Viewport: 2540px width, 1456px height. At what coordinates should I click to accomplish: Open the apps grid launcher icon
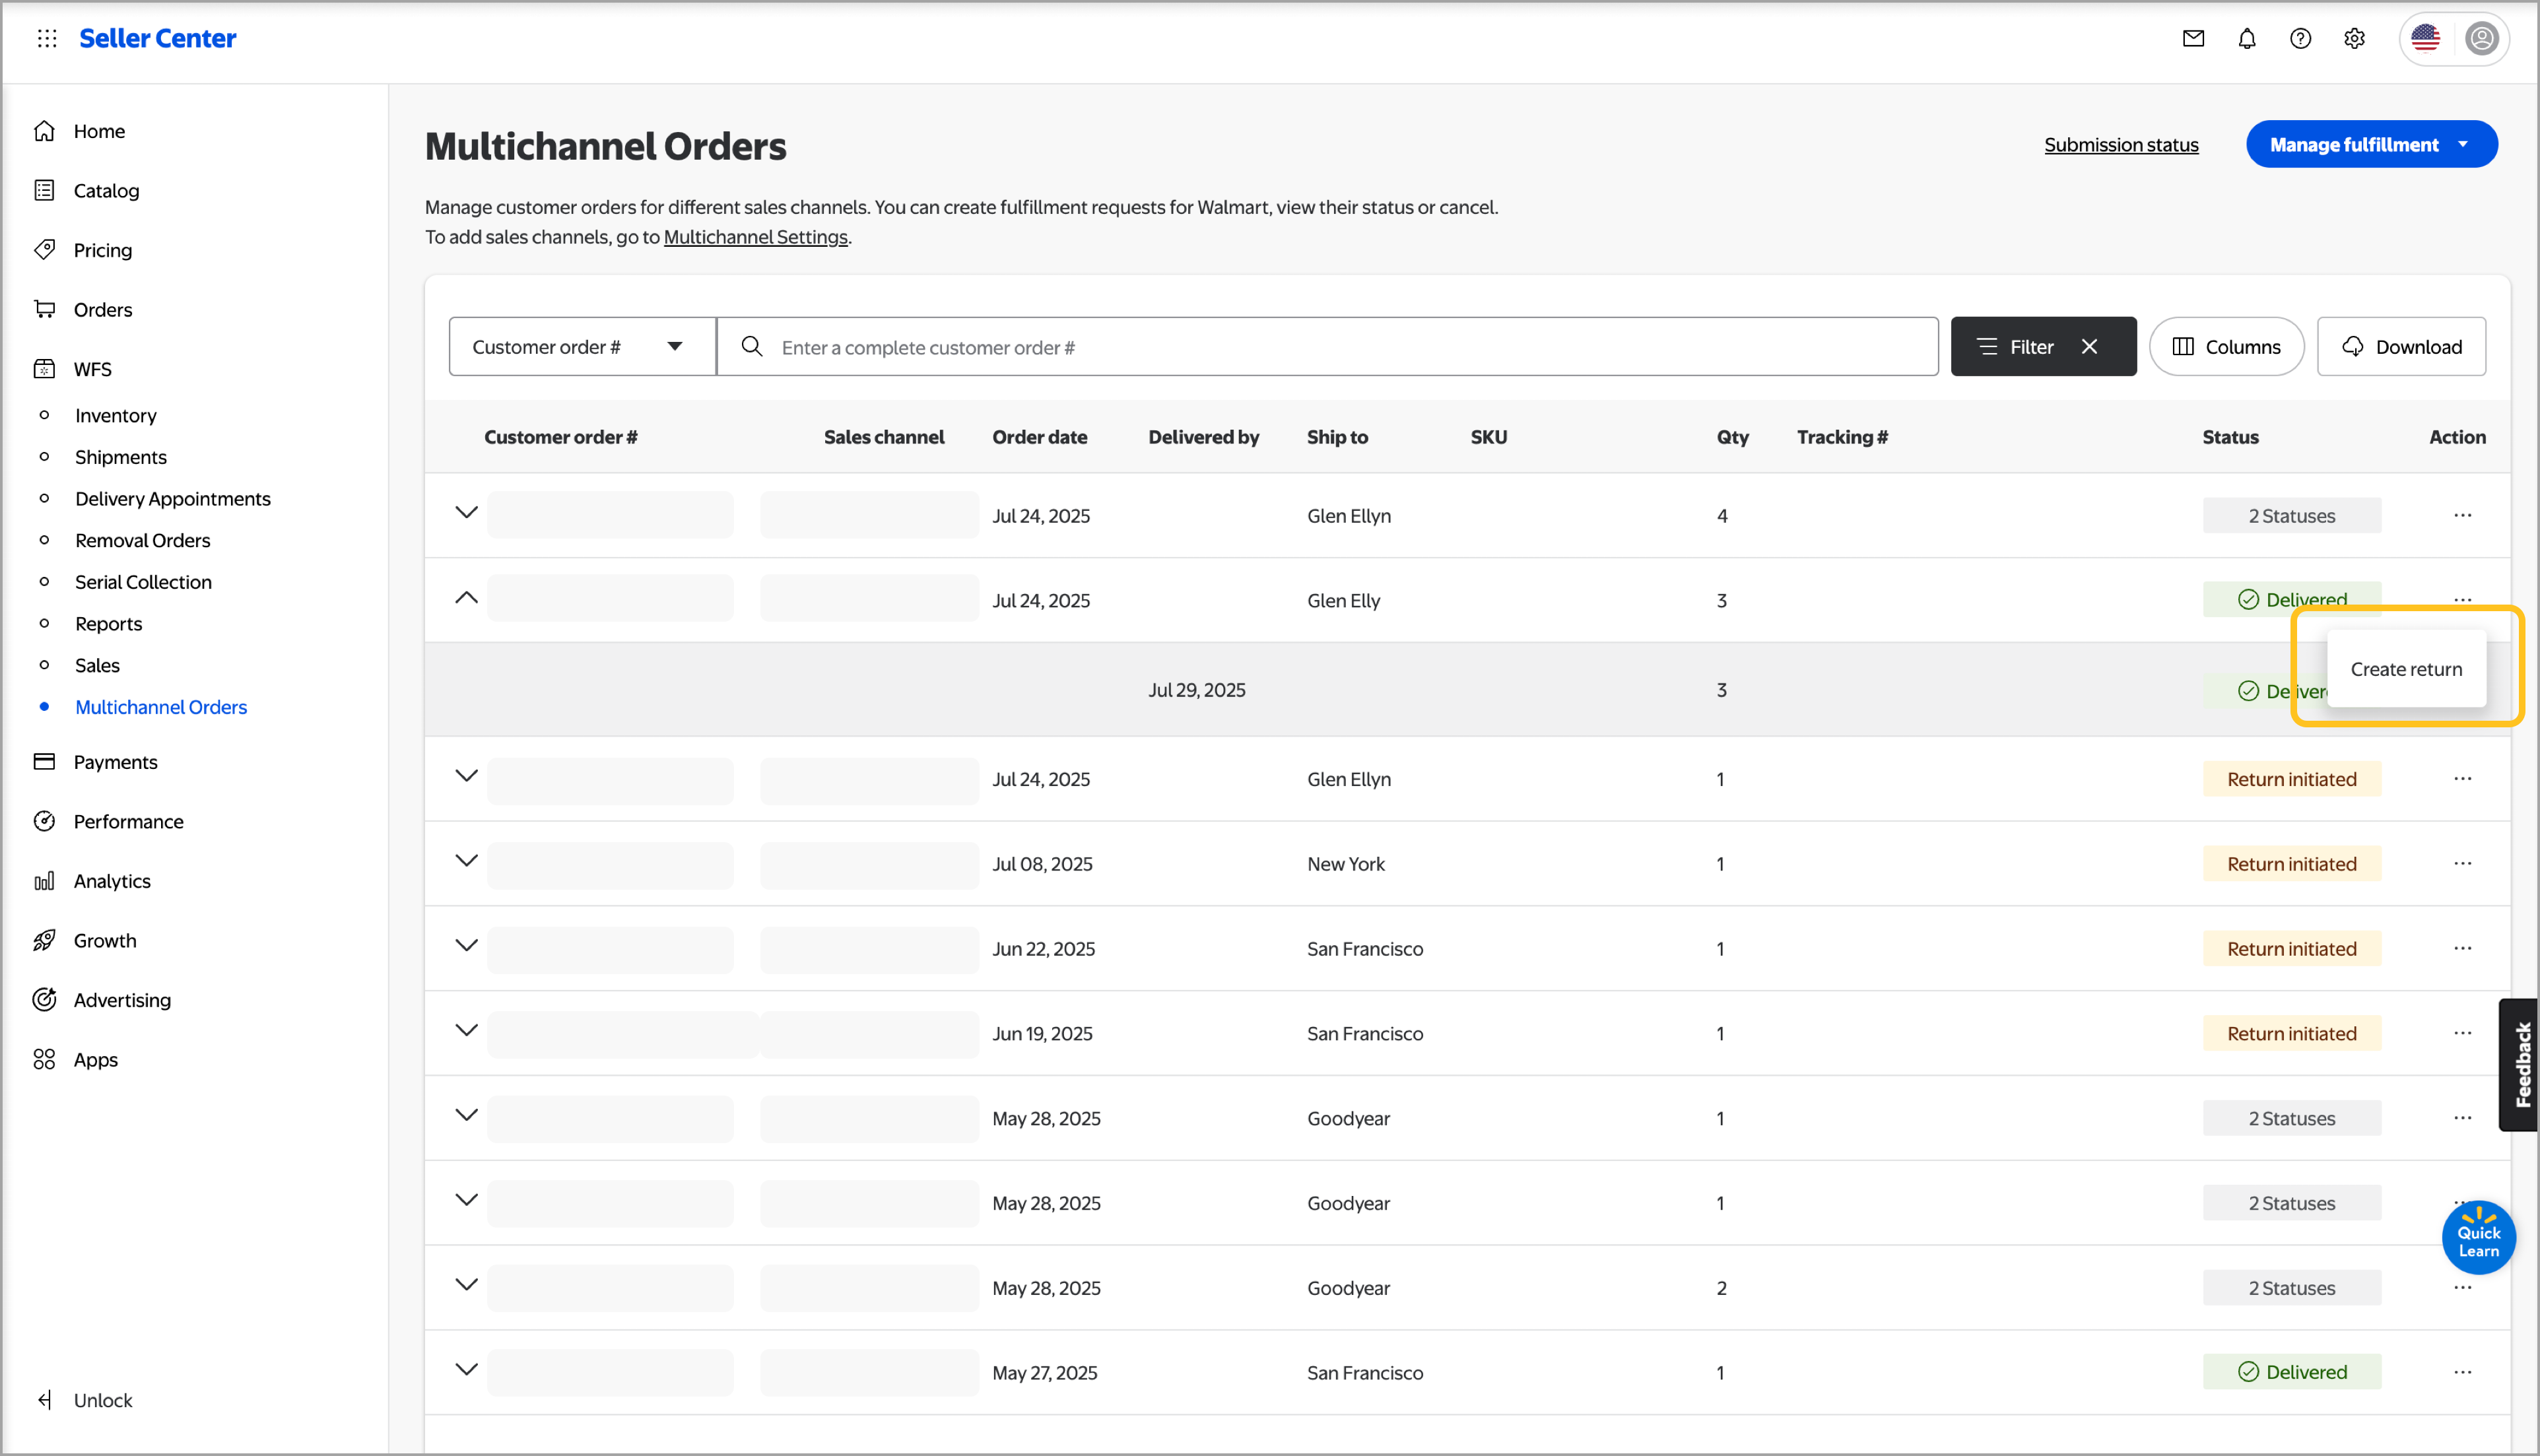click(x=47, y=38)
